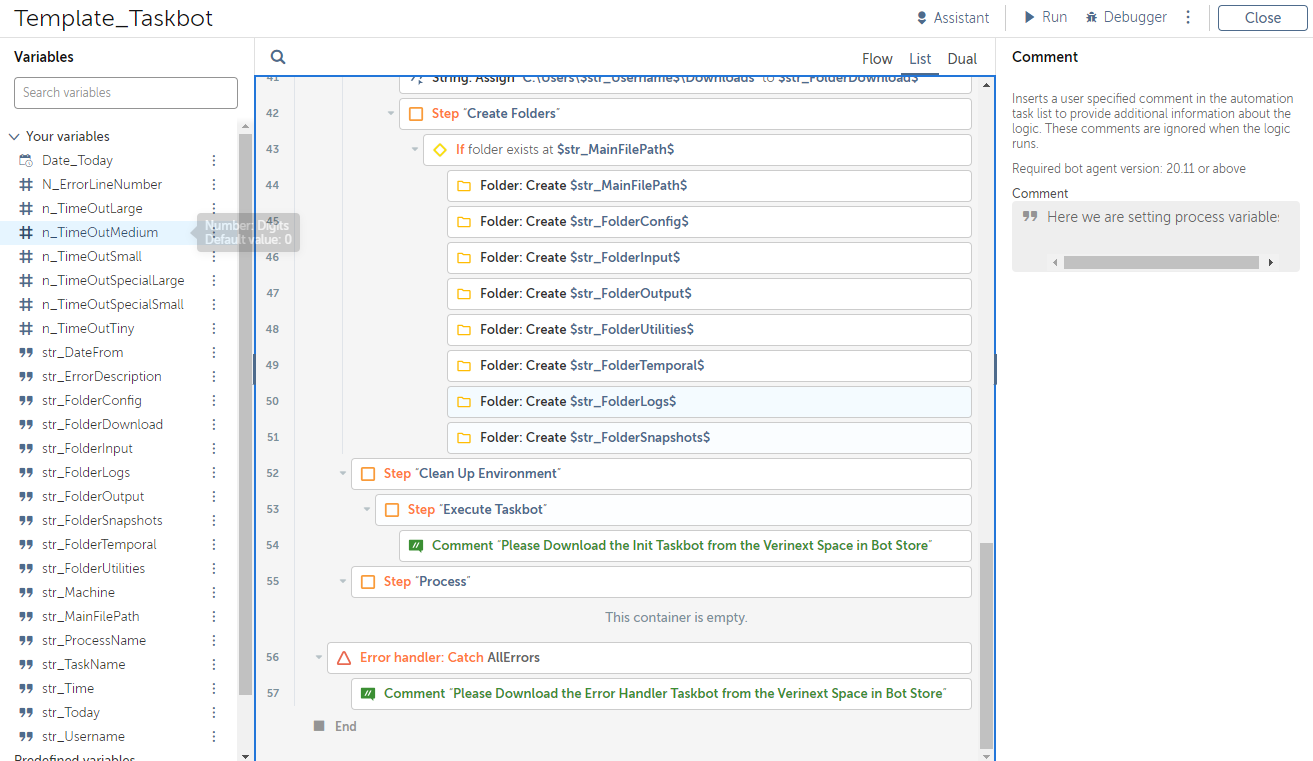Collapse the Your variables section
This screenshot has height=761, width=1313.
click(15, 137)
